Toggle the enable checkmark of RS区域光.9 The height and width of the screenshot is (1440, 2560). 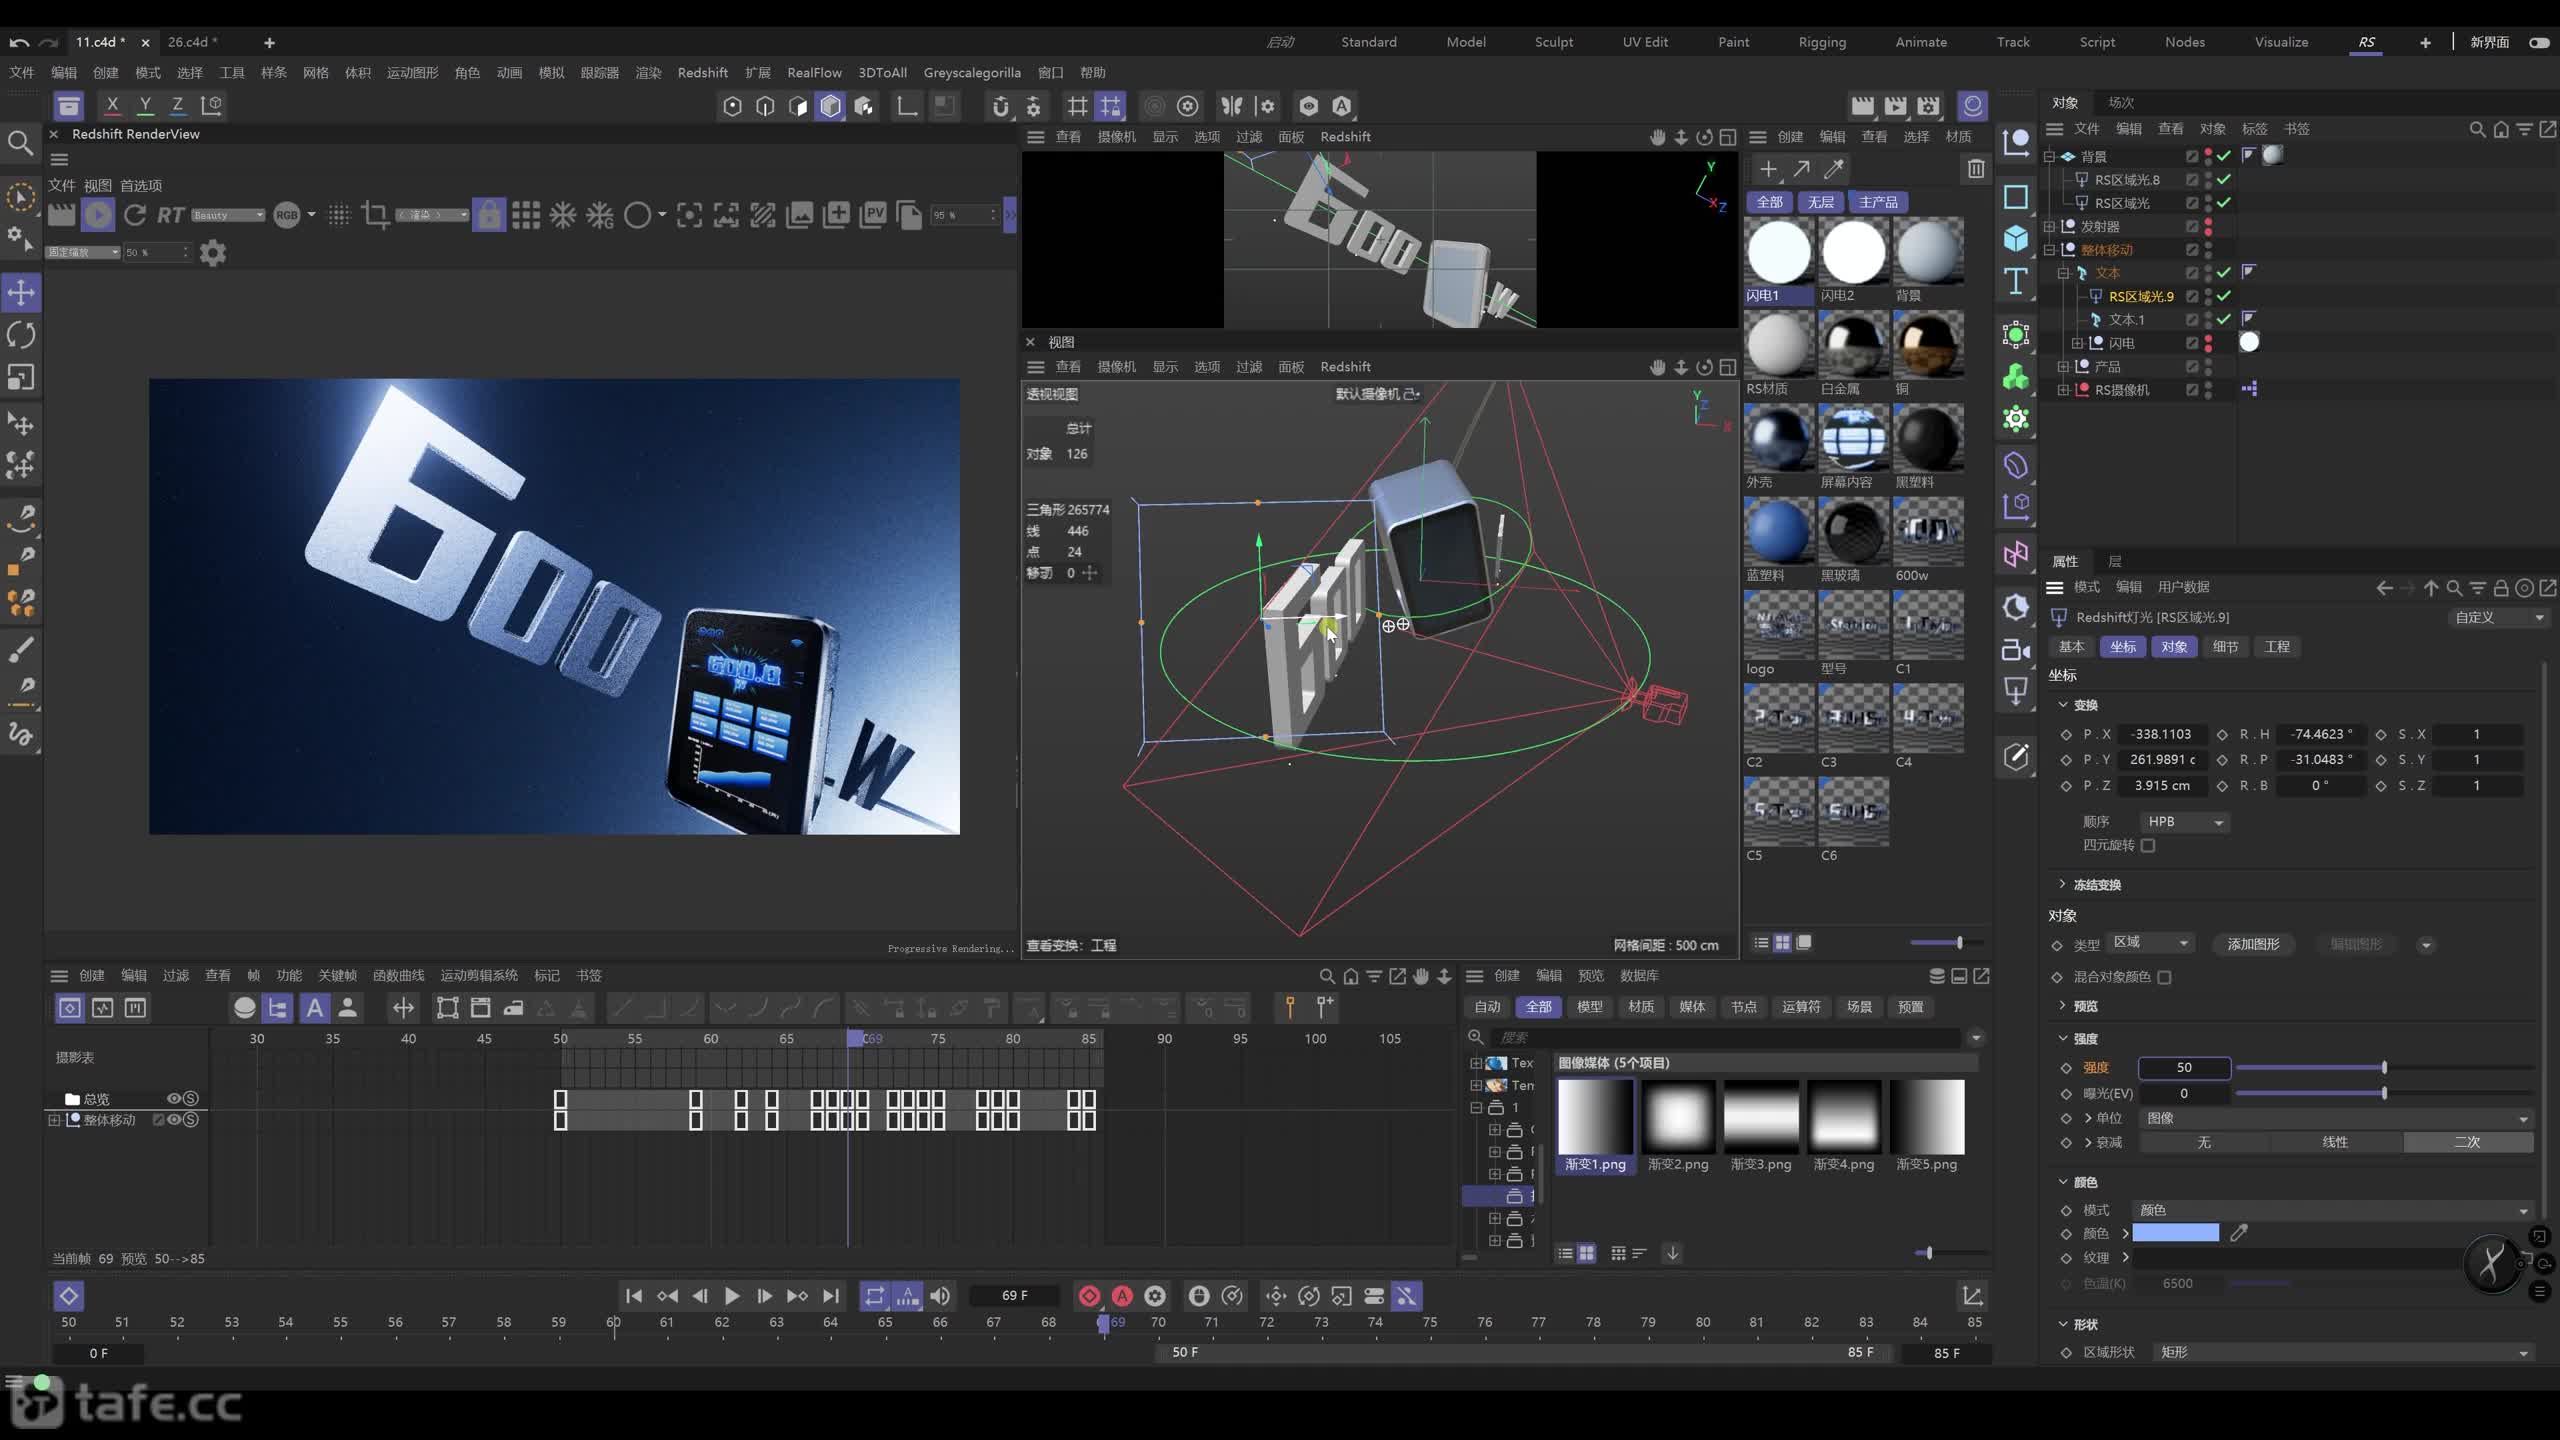pyautogui.click(x=2224, y=296)
